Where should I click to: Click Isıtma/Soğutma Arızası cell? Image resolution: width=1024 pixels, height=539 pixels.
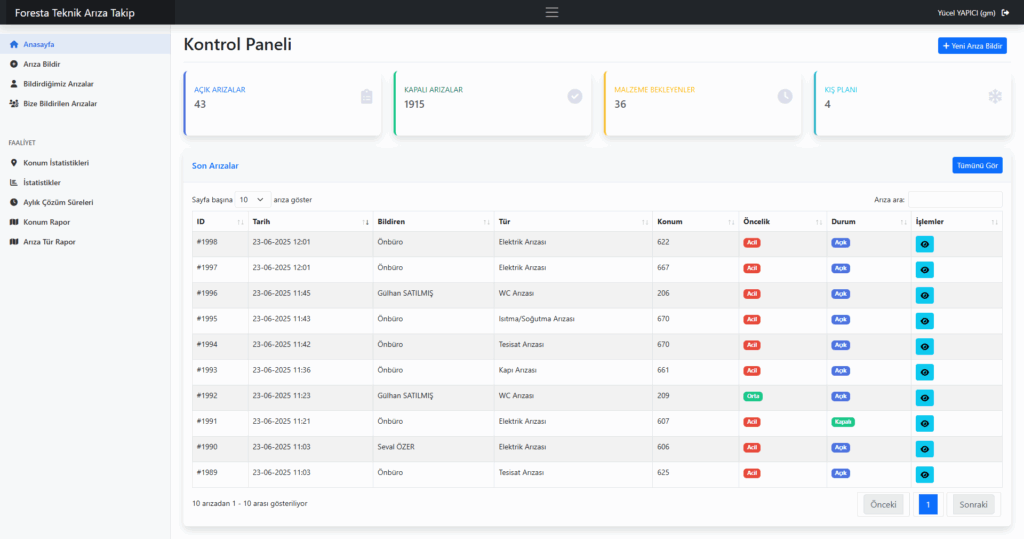pos(536,319)
